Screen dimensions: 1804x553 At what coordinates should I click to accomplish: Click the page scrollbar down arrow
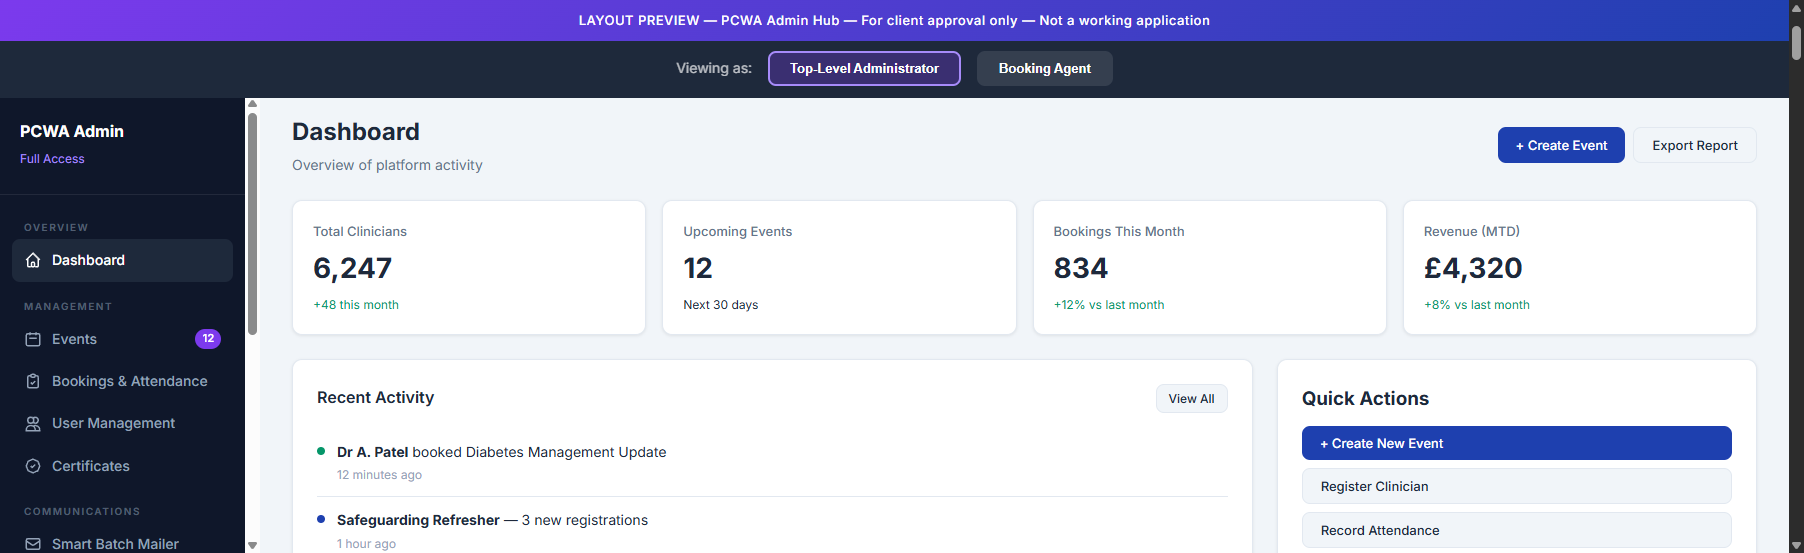tap(1796, 545)
